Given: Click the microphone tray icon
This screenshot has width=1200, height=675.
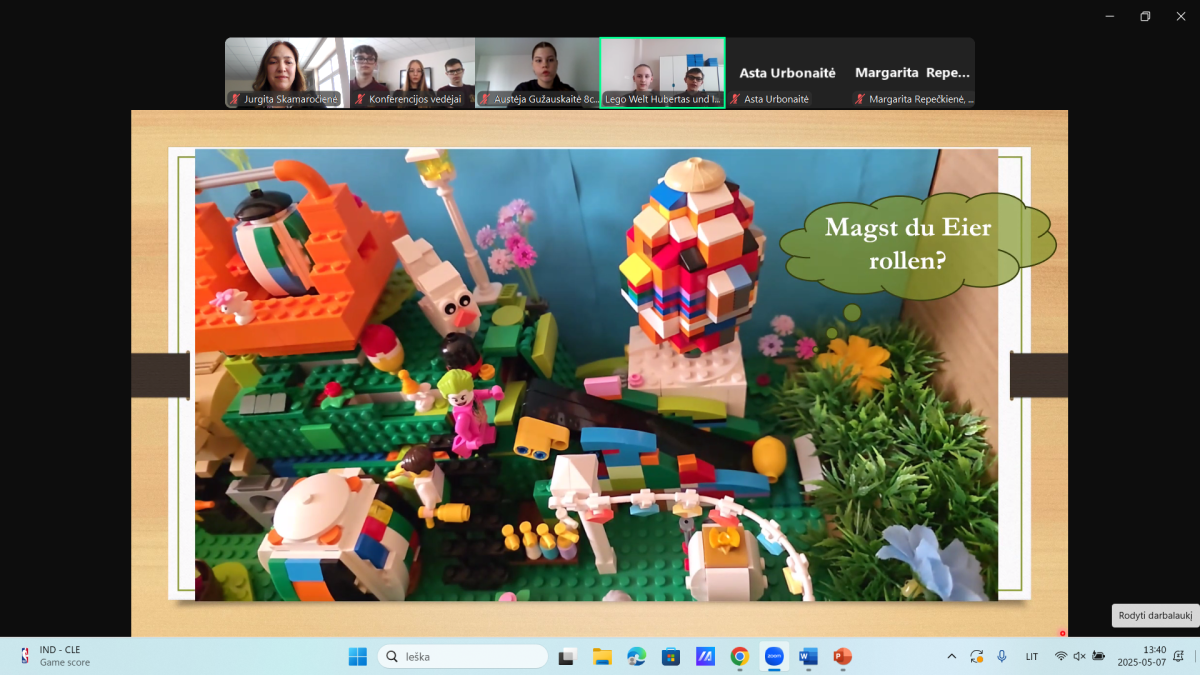Looking at the screenshot, I should 1002,657.
